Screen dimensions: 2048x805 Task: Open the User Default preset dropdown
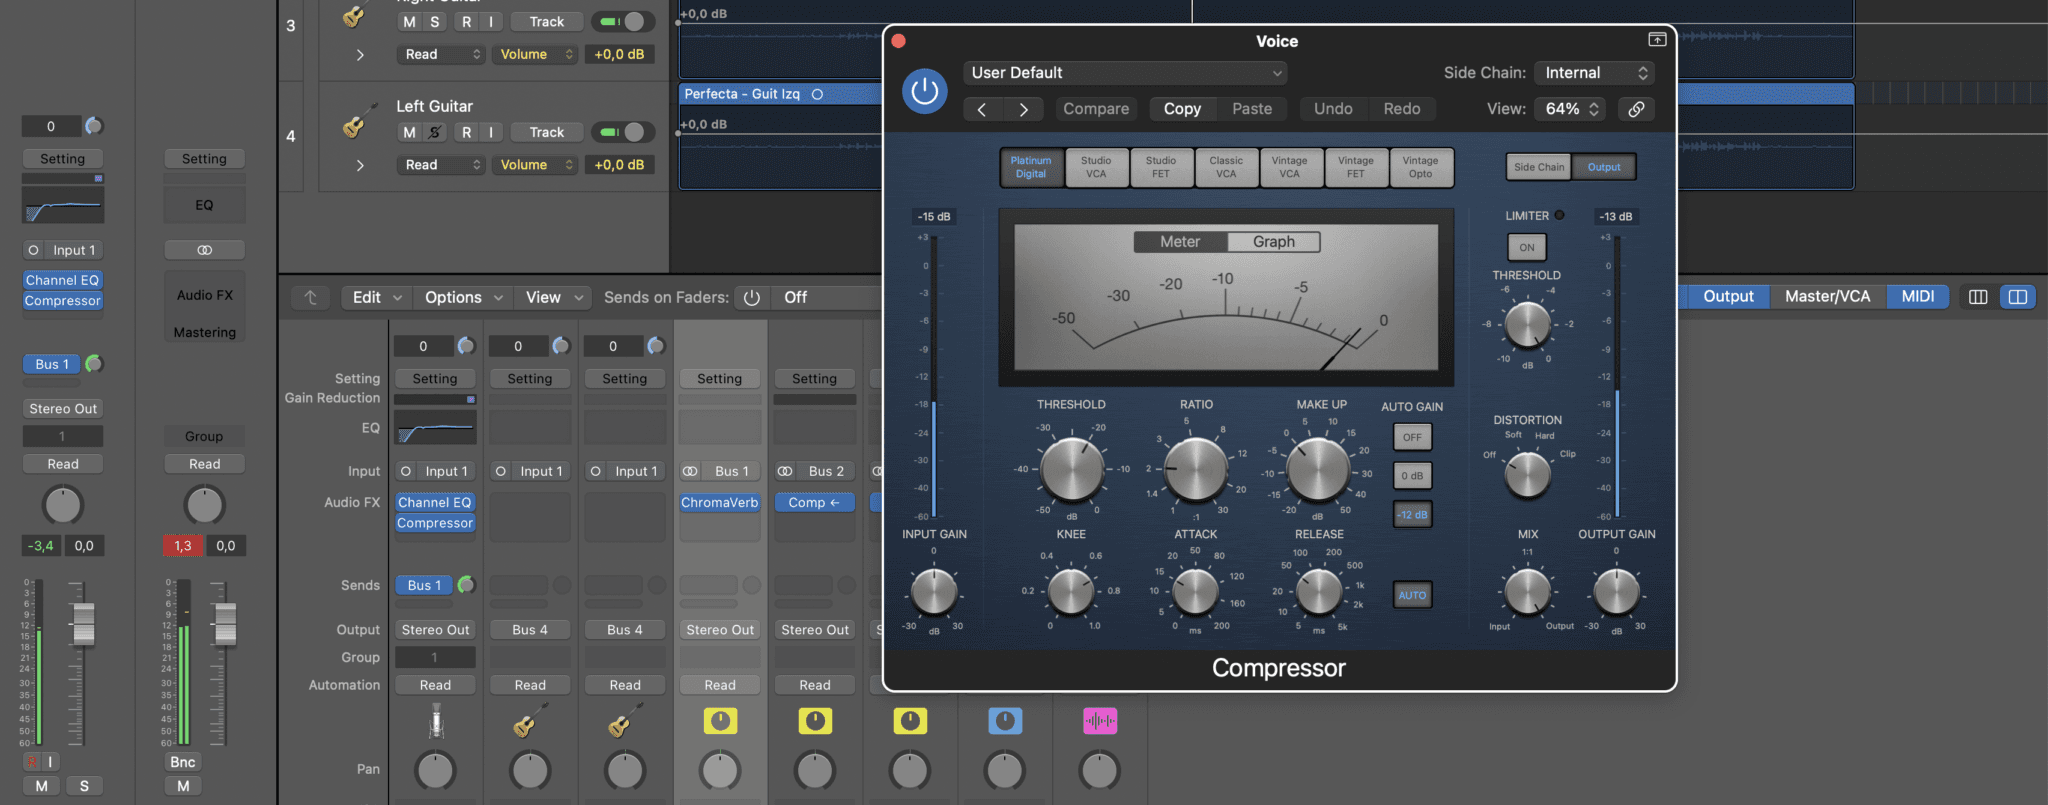pyautogui.click(x=1124, y=73)
